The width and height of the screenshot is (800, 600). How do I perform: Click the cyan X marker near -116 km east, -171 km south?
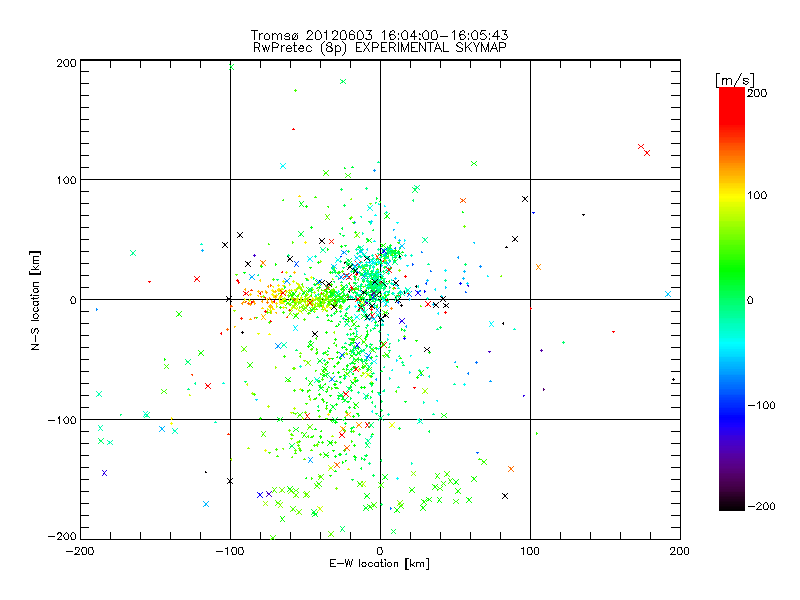206,504
